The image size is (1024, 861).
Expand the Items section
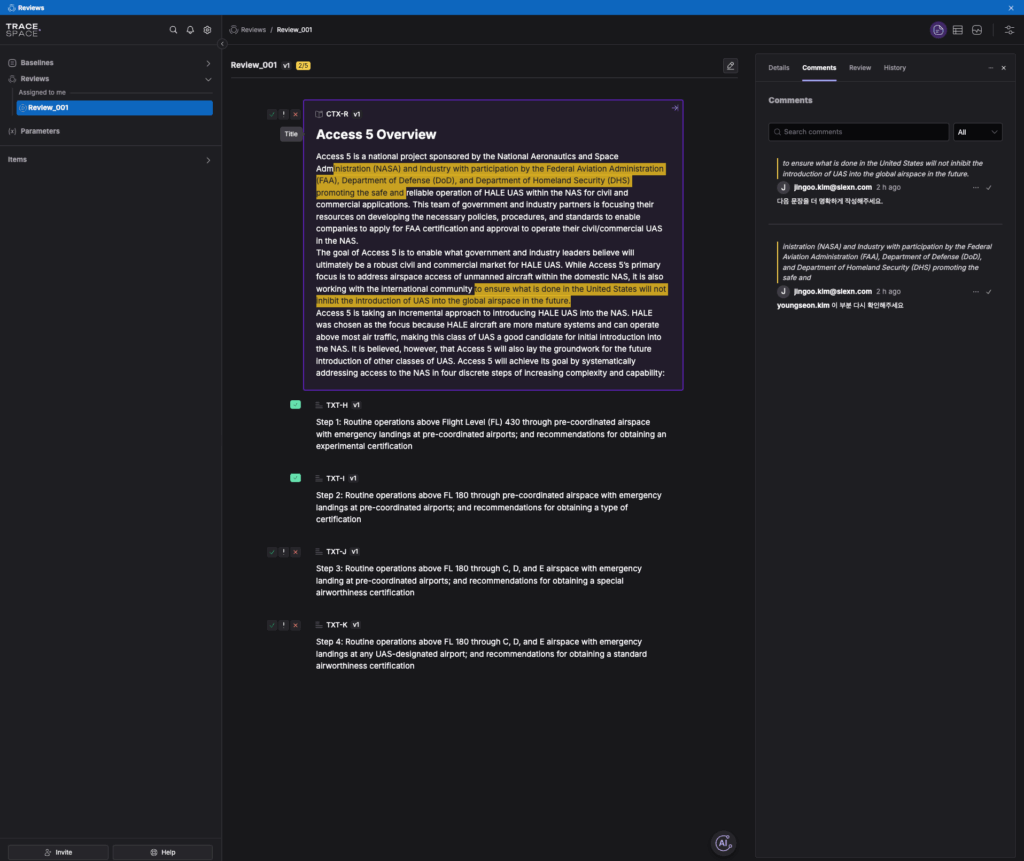point(208,160)
